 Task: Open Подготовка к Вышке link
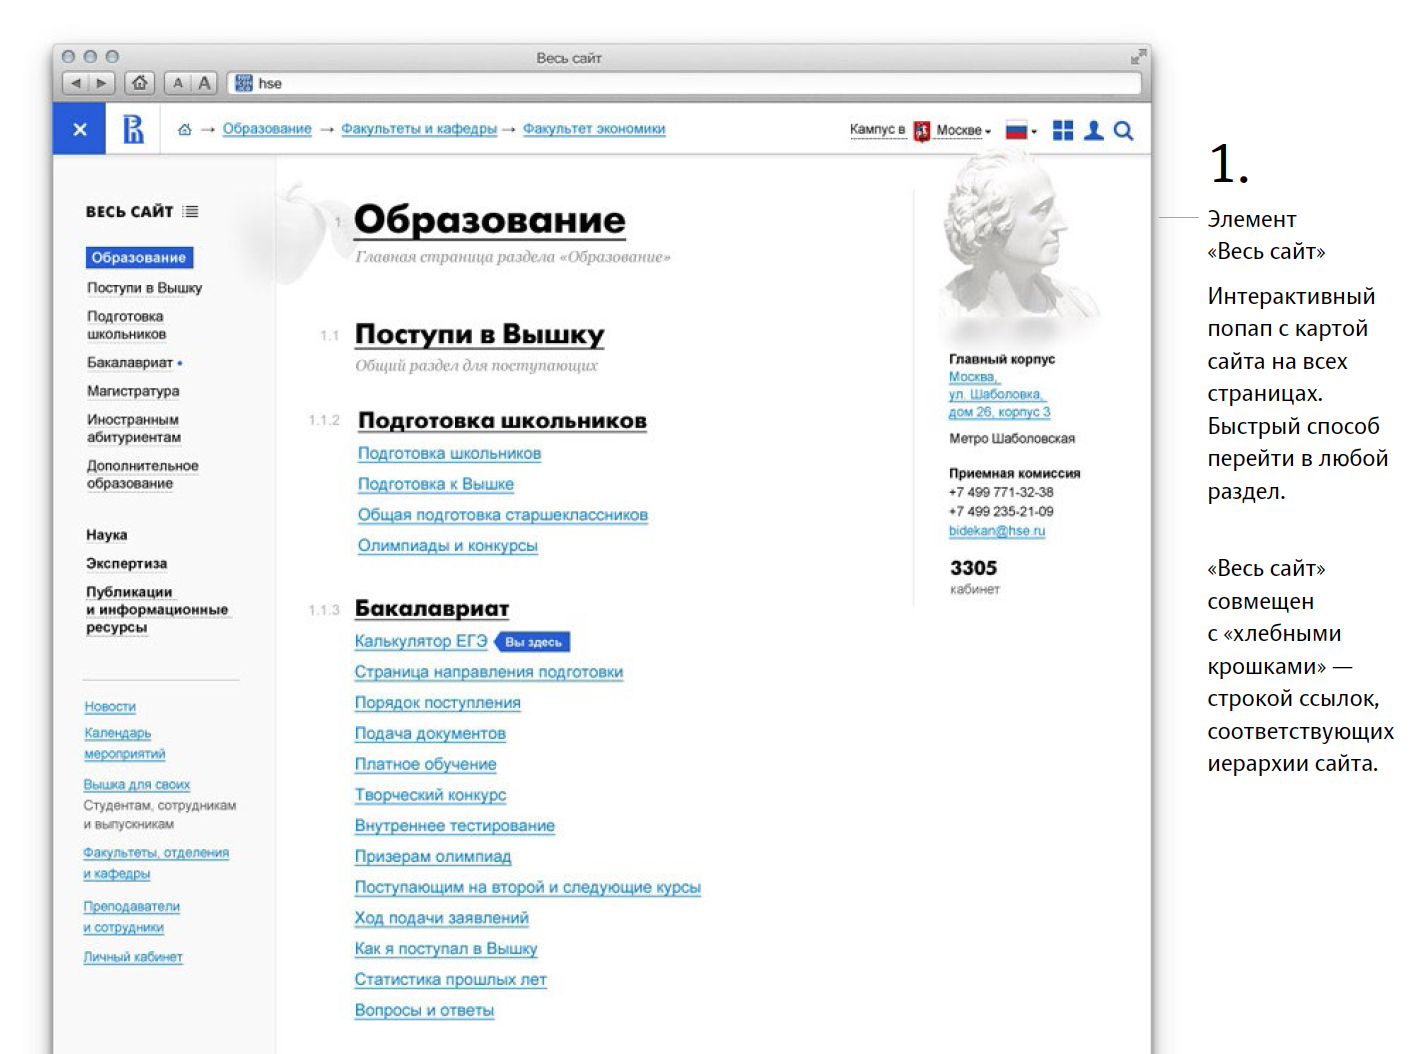point(436,484)
